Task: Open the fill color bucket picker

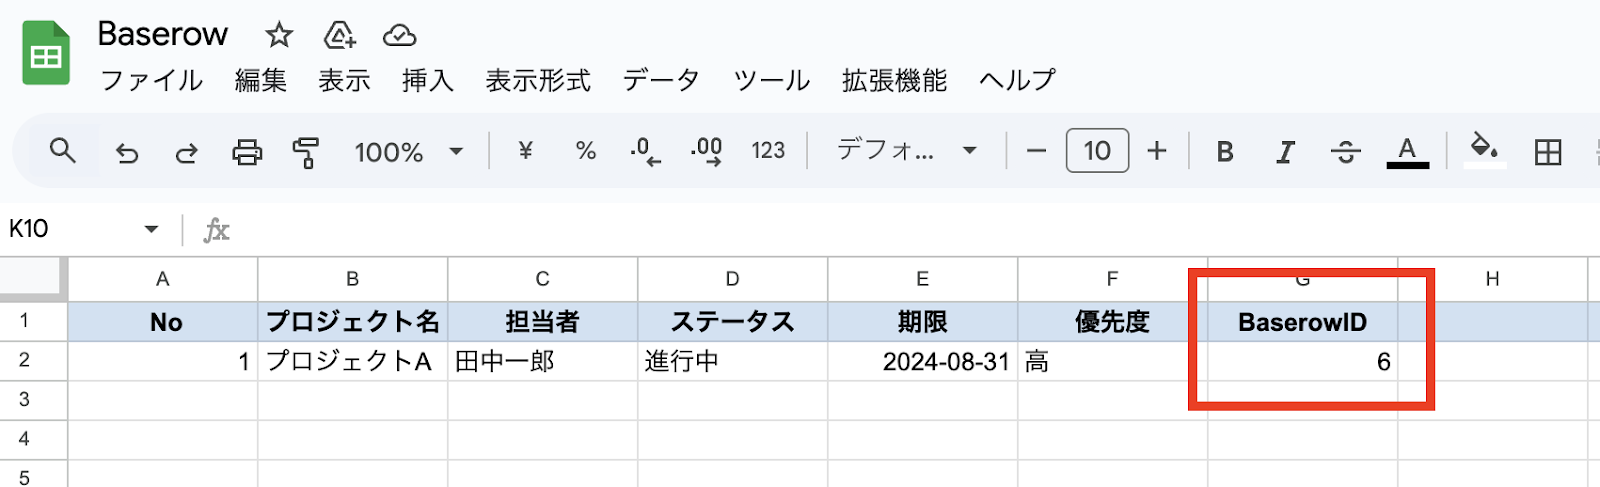Action: click(x=1484, y=150)
